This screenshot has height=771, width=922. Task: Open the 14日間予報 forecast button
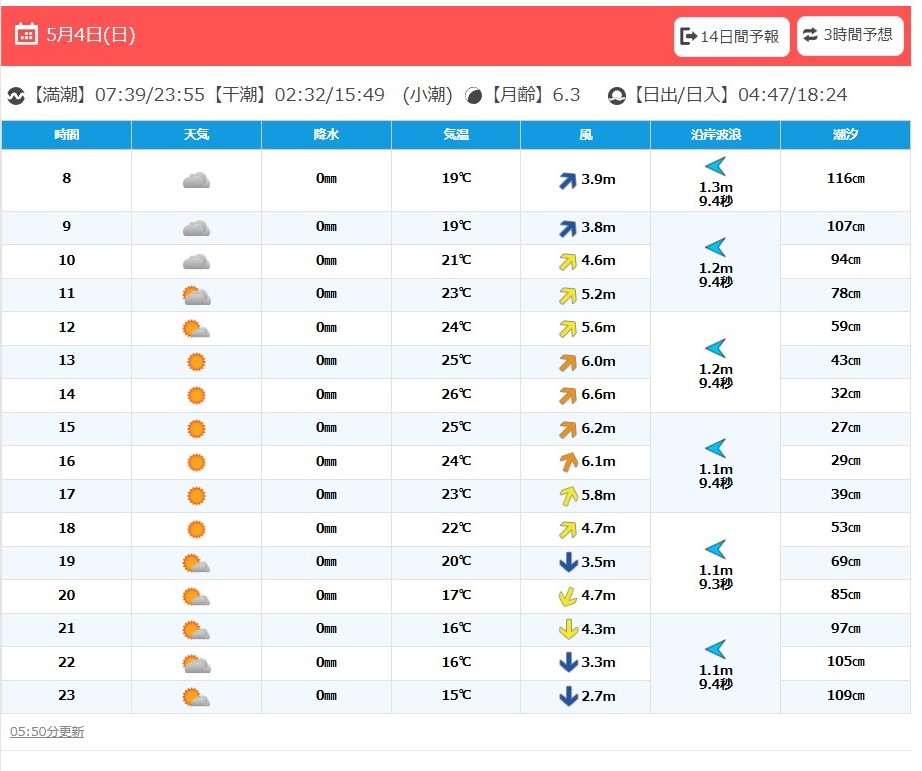coord(731,36)
